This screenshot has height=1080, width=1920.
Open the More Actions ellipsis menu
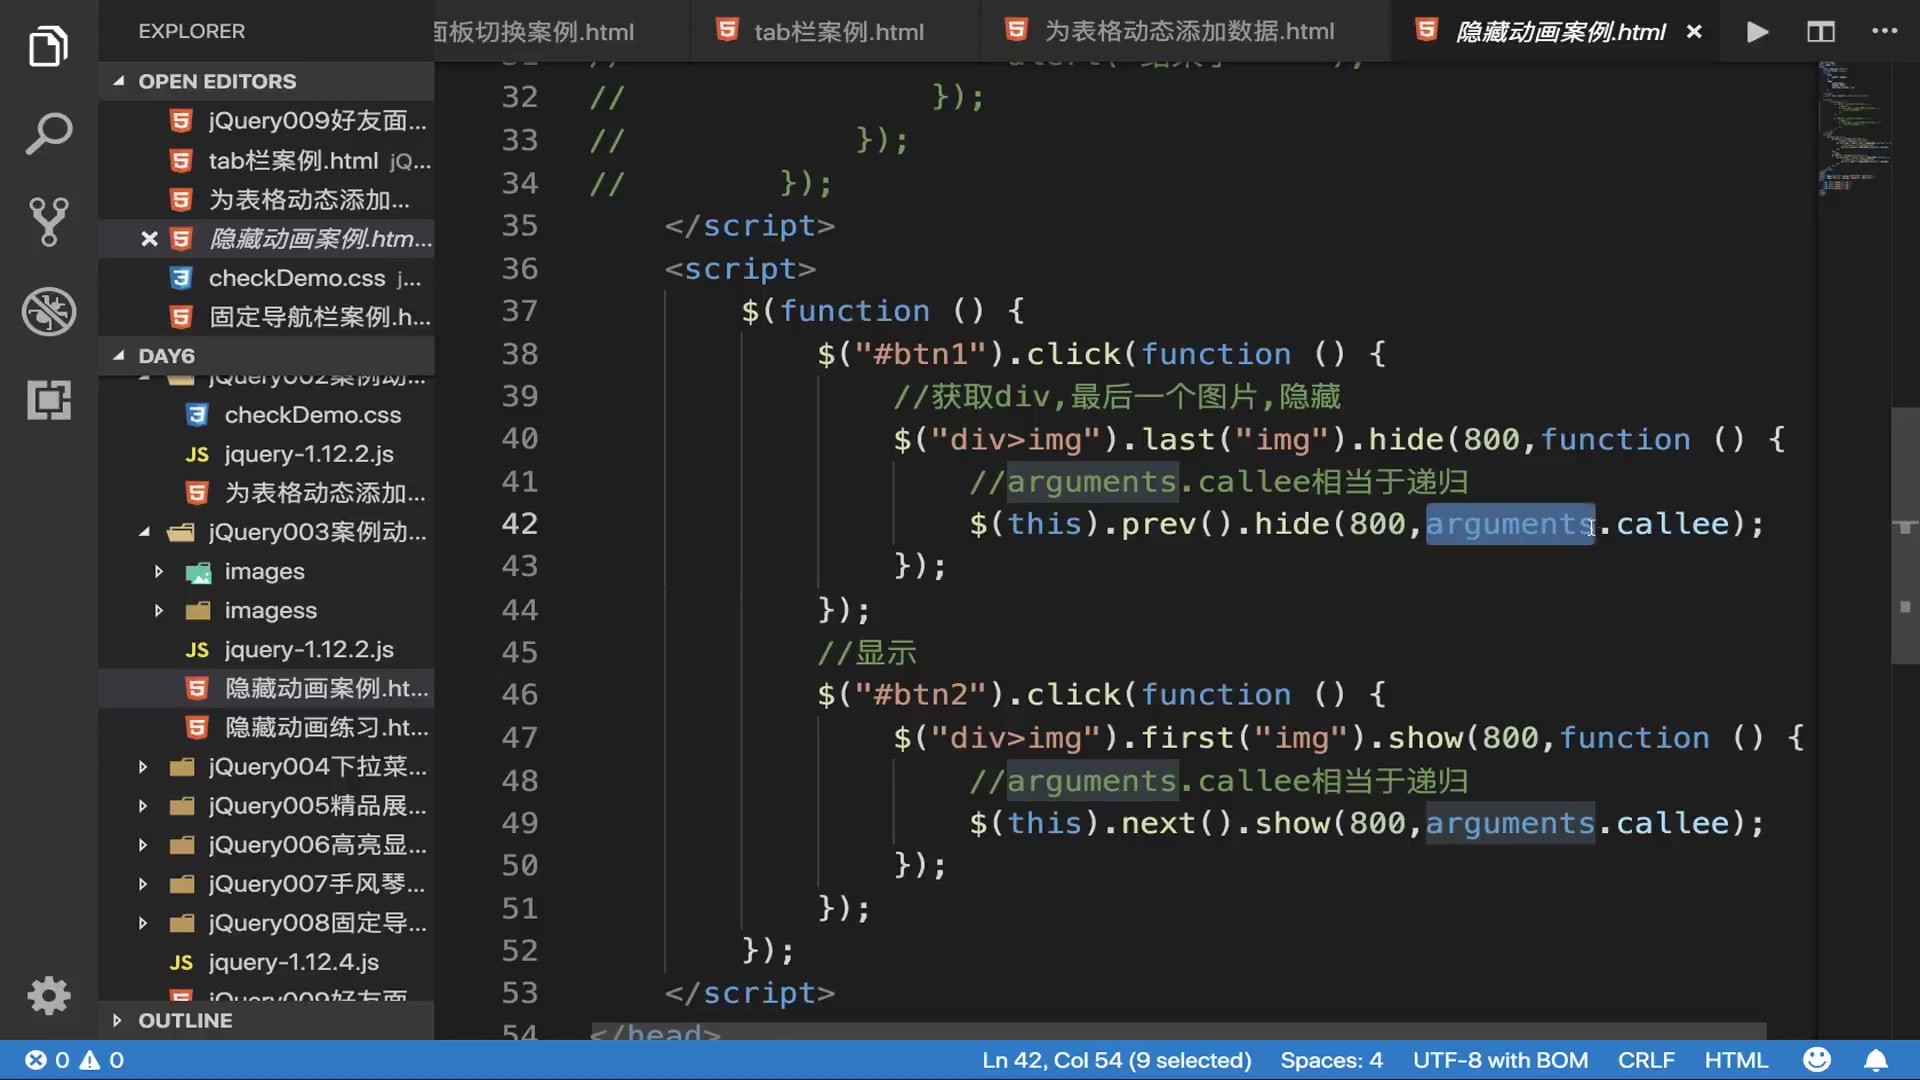(1884, 31)
